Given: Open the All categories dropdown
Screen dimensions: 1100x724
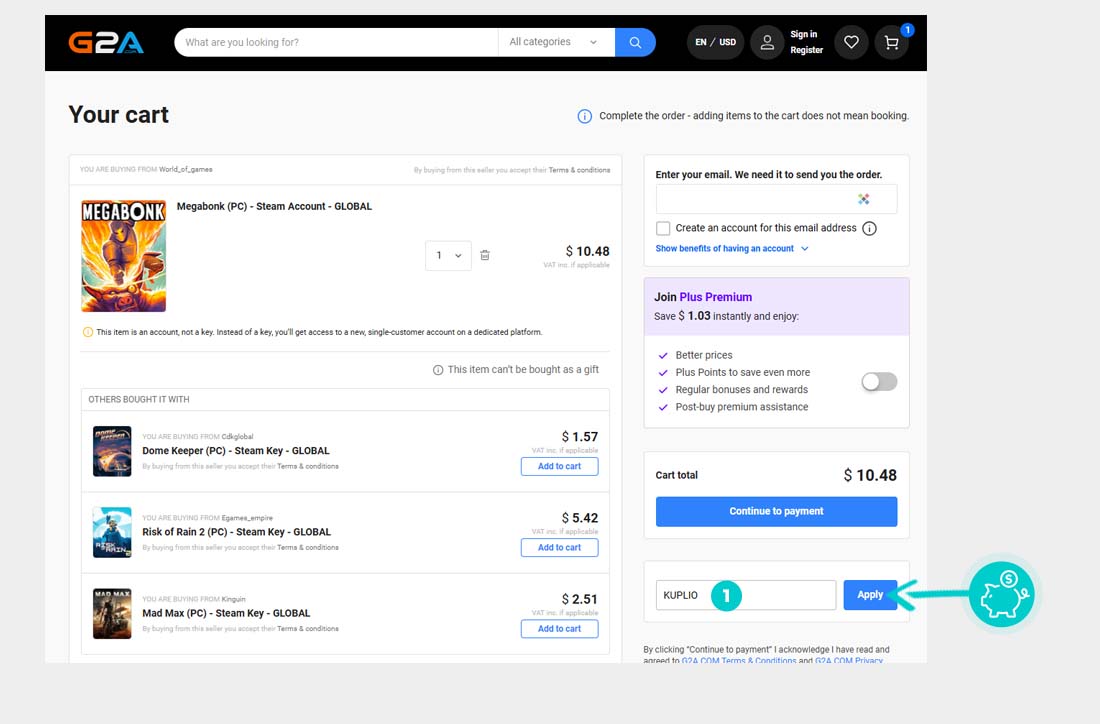Looking at the screenshot, I should pyautogui.click(x=553, y=42).
